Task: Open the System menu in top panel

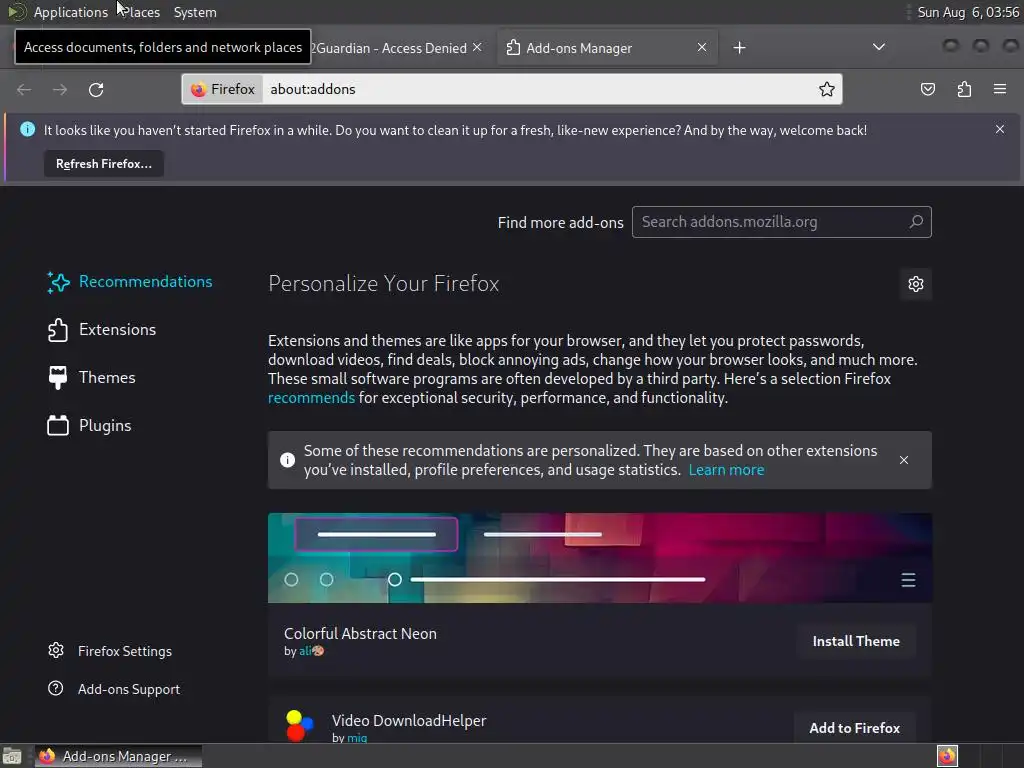Action: [195, 12]
